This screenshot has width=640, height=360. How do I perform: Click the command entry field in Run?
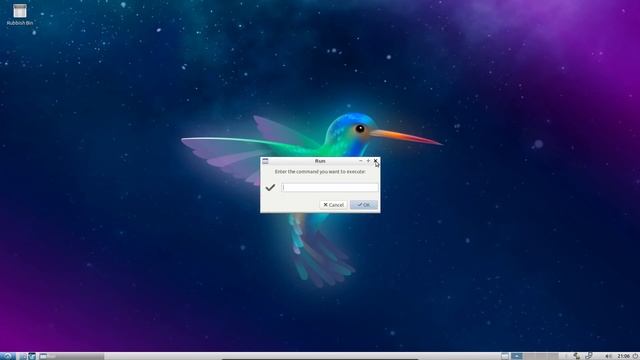(x=330, y=187)
